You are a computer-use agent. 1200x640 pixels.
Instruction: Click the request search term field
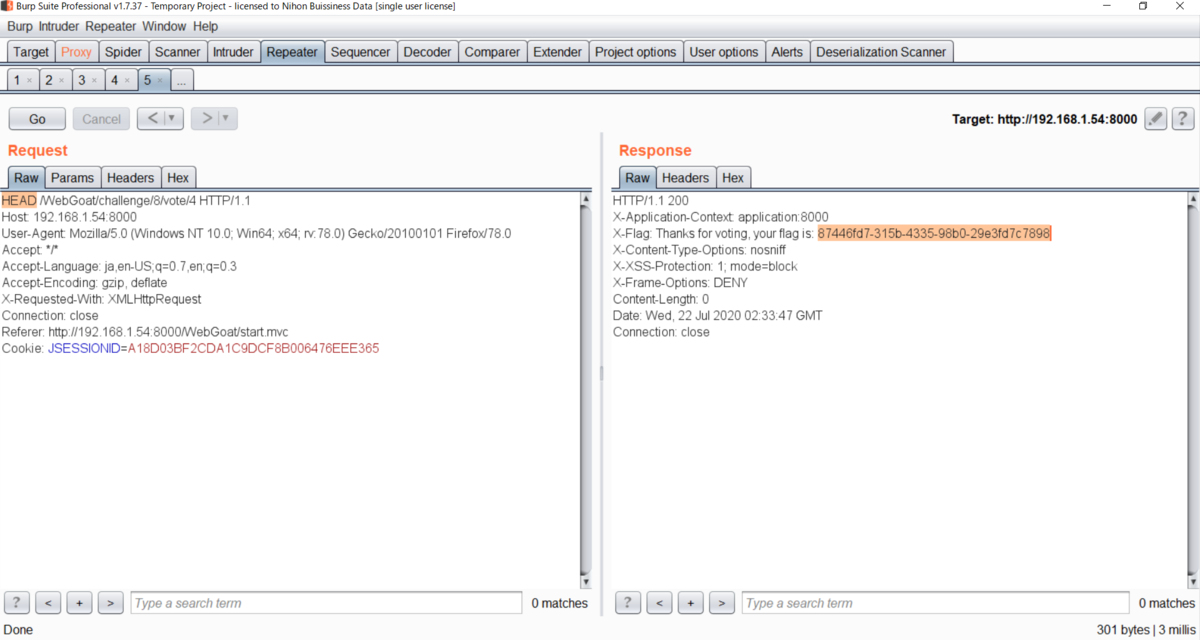tap(326, 603)
